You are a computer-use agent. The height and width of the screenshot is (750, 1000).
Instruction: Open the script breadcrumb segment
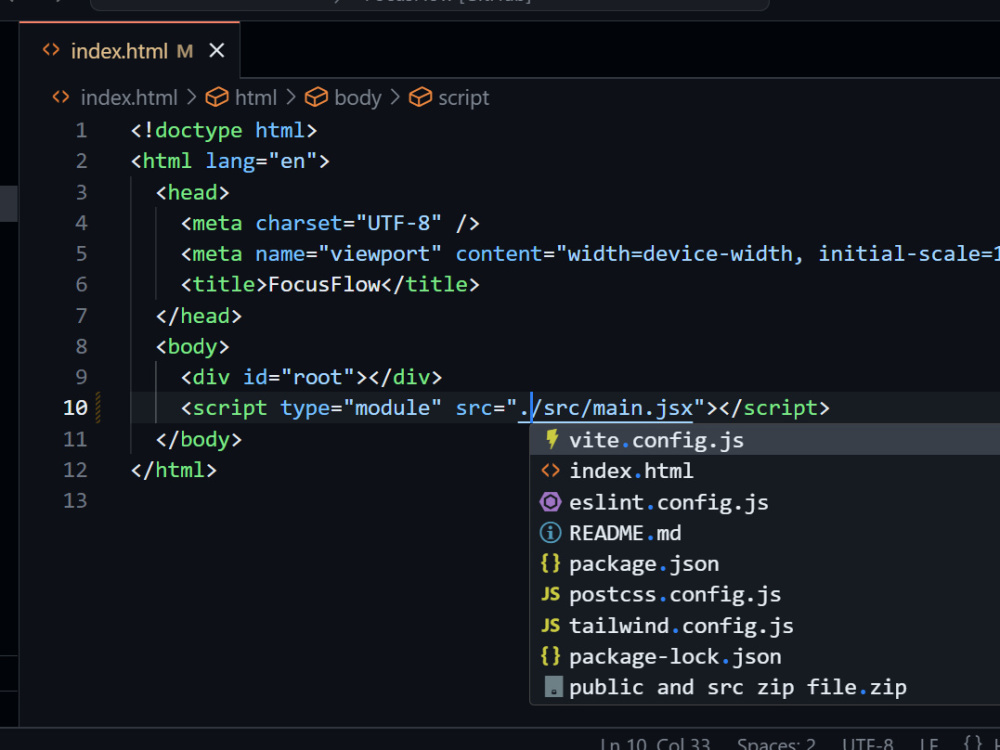464,98
